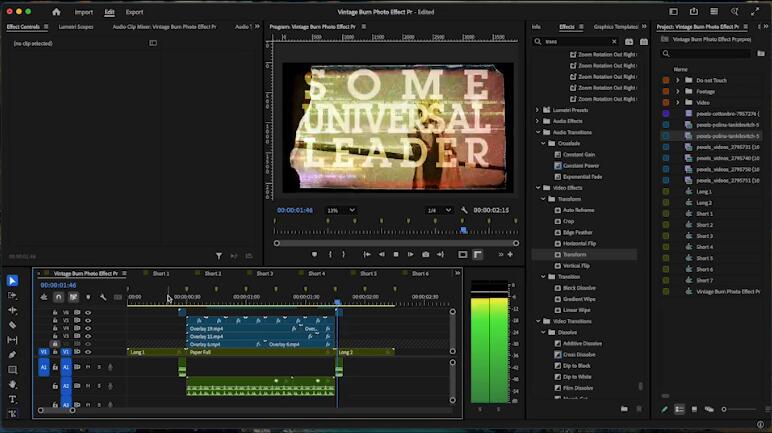Mute the A1 audio track
Screen dimensions: 772x433
click(88, 367)
